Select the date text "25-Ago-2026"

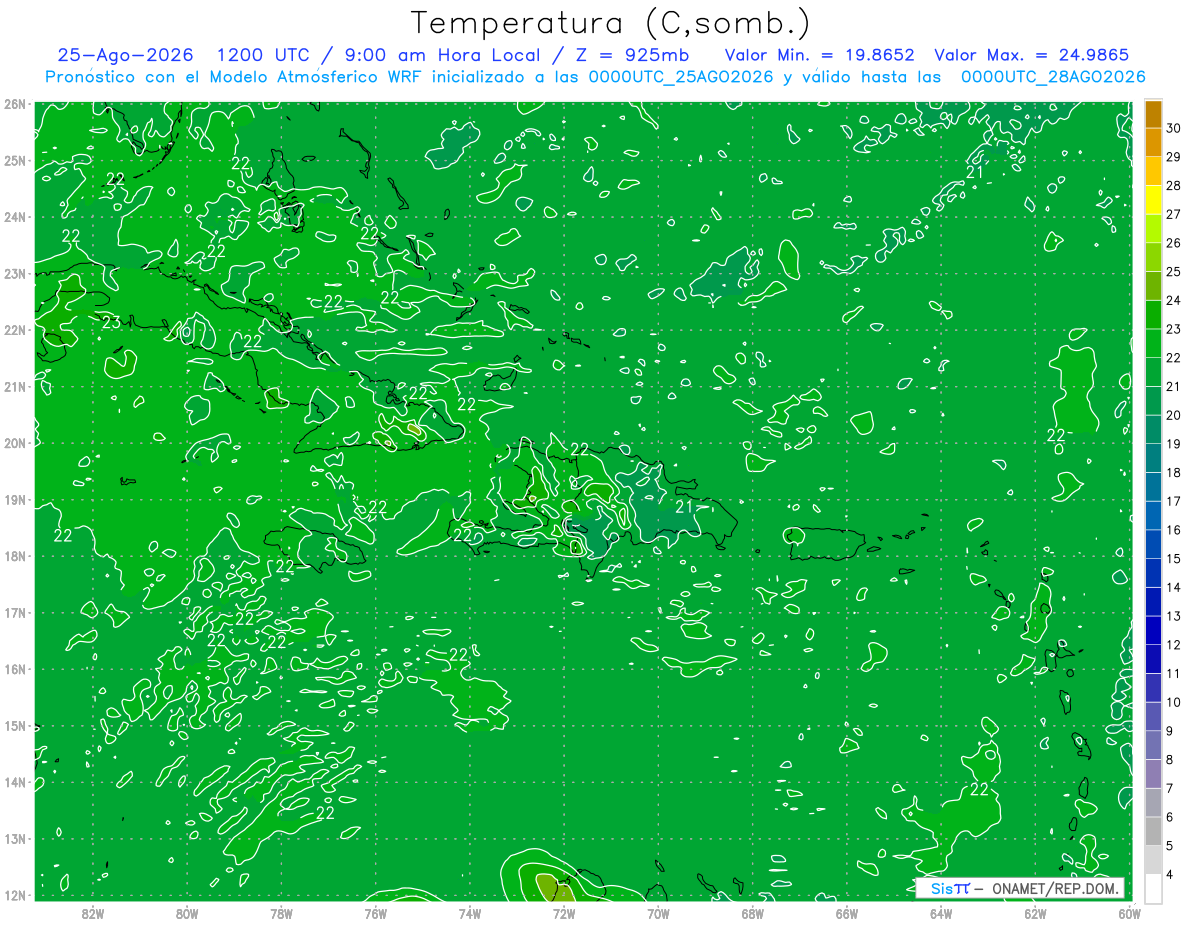pos(125,55)
